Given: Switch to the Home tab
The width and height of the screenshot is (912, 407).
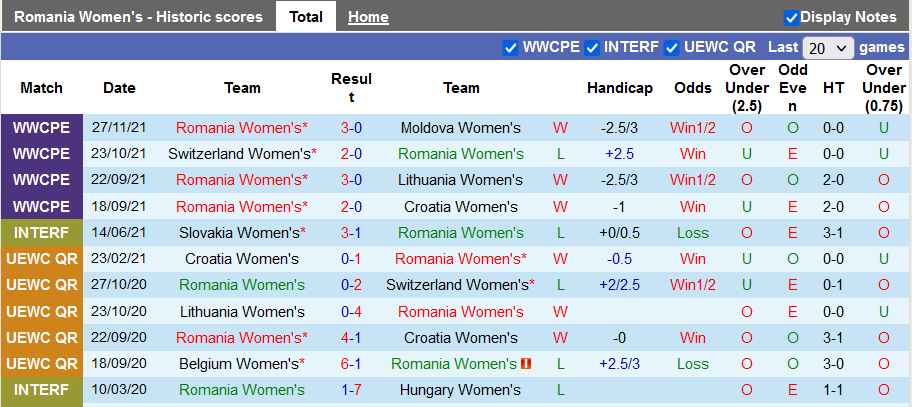Looking at the screenshot, I should (x=368, y=17).
